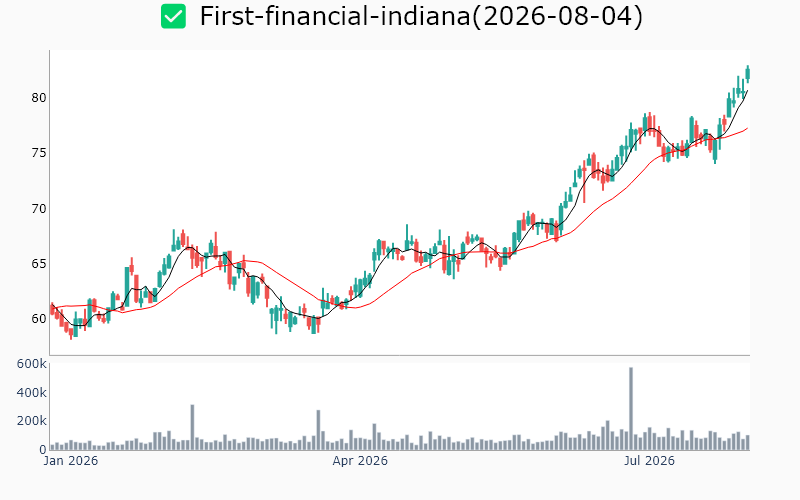Click the 400k volume axis label
Screen dimensions: 800x500
tap(32, 393)
